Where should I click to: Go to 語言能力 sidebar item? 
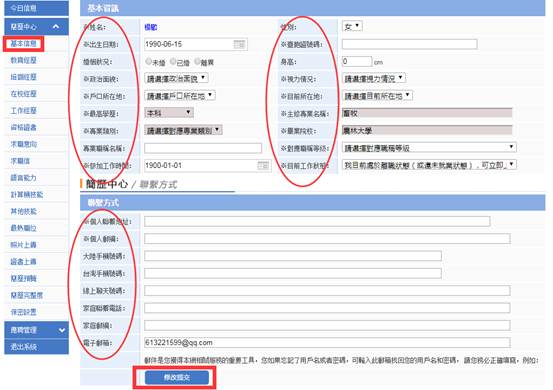[x=24, y=178]
